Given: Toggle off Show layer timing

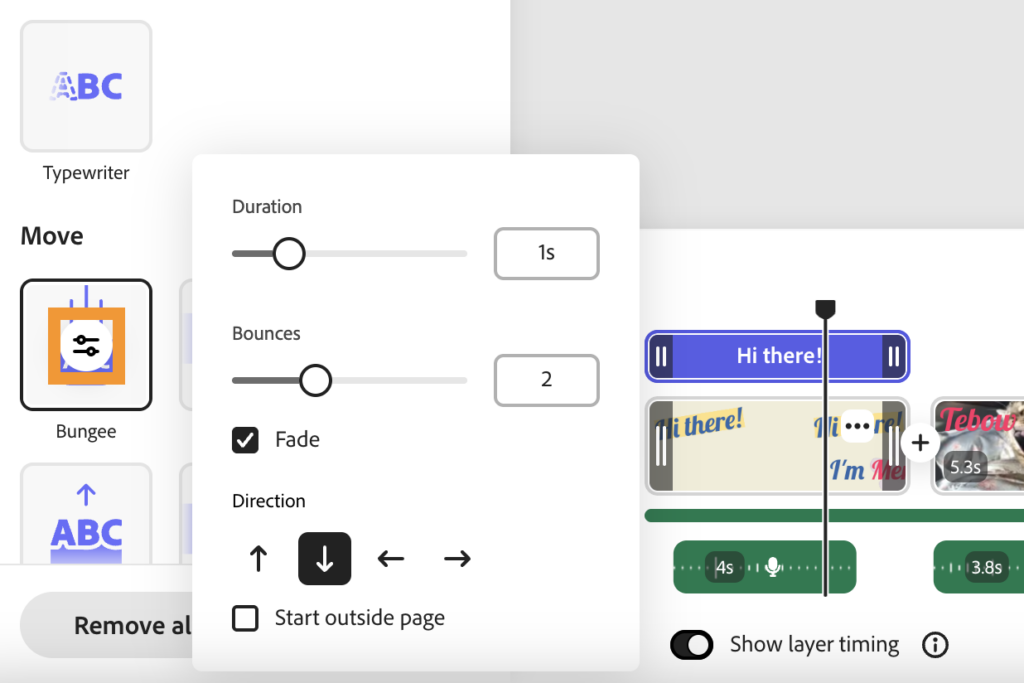Looking at the screenshot, I should tap(691, 645).
